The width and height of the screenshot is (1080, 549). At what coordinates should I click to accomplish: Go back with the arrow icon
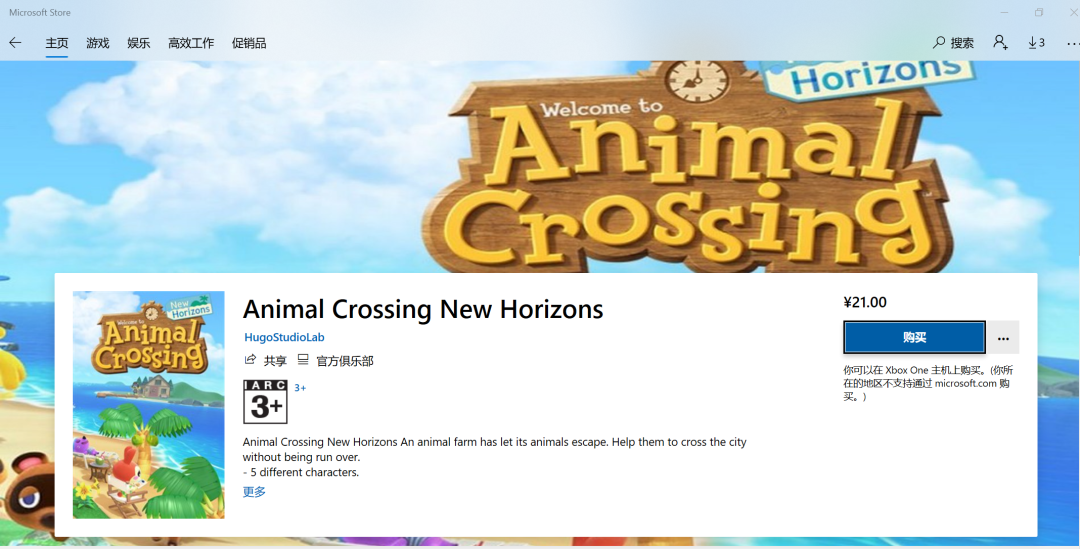tap(15, 43)
